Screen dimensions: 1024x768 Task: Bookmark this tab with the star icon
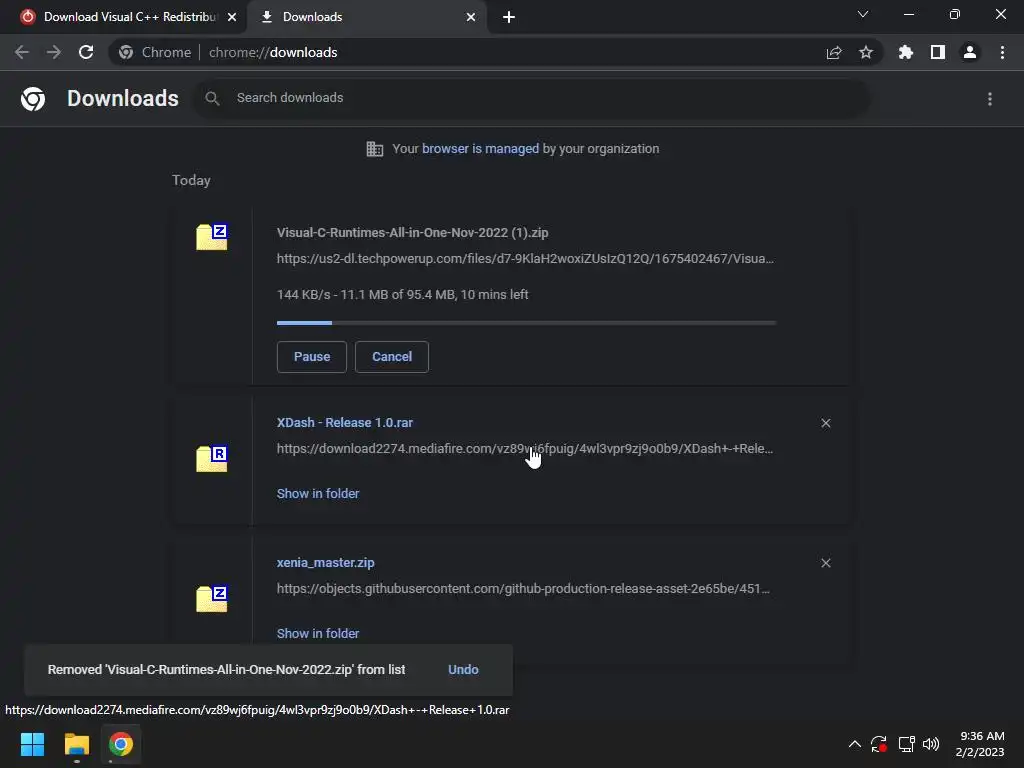coord(866,52)
